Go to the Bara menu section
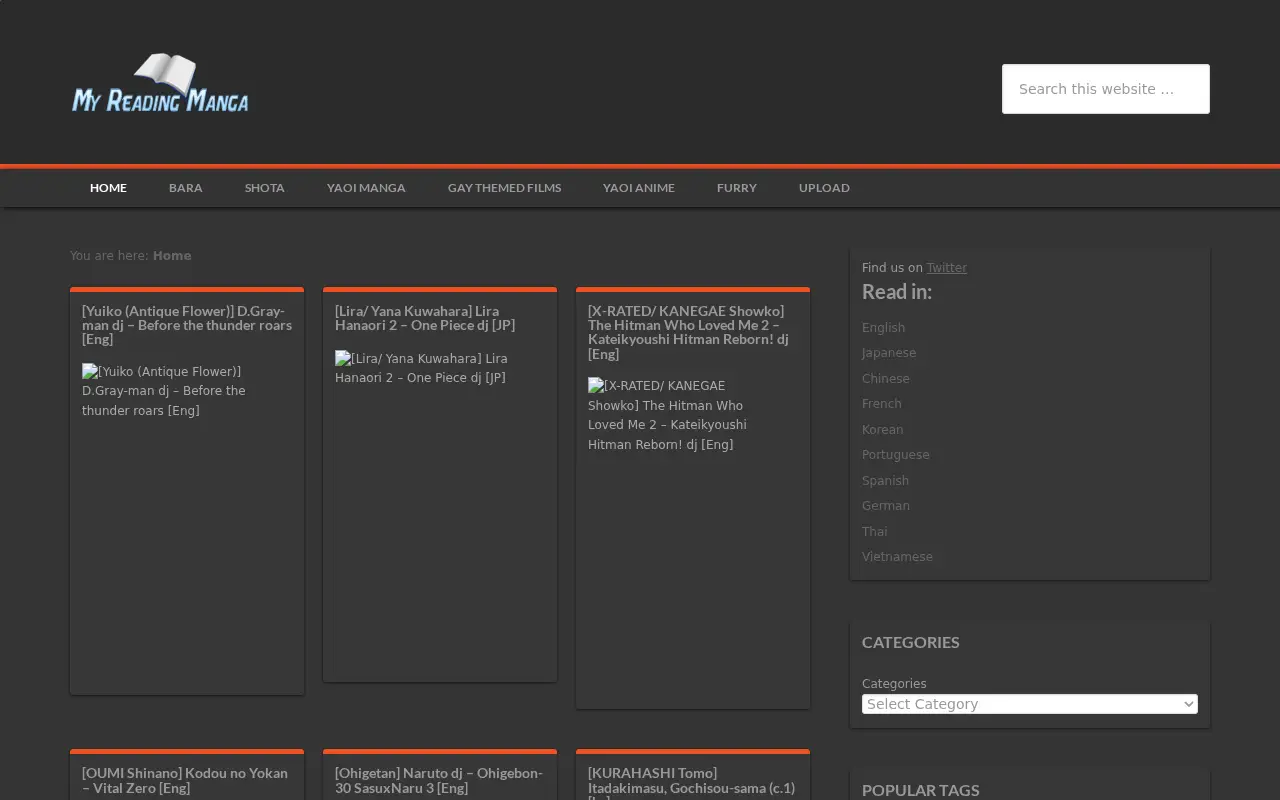The image size is (1280, 800). 186,188
